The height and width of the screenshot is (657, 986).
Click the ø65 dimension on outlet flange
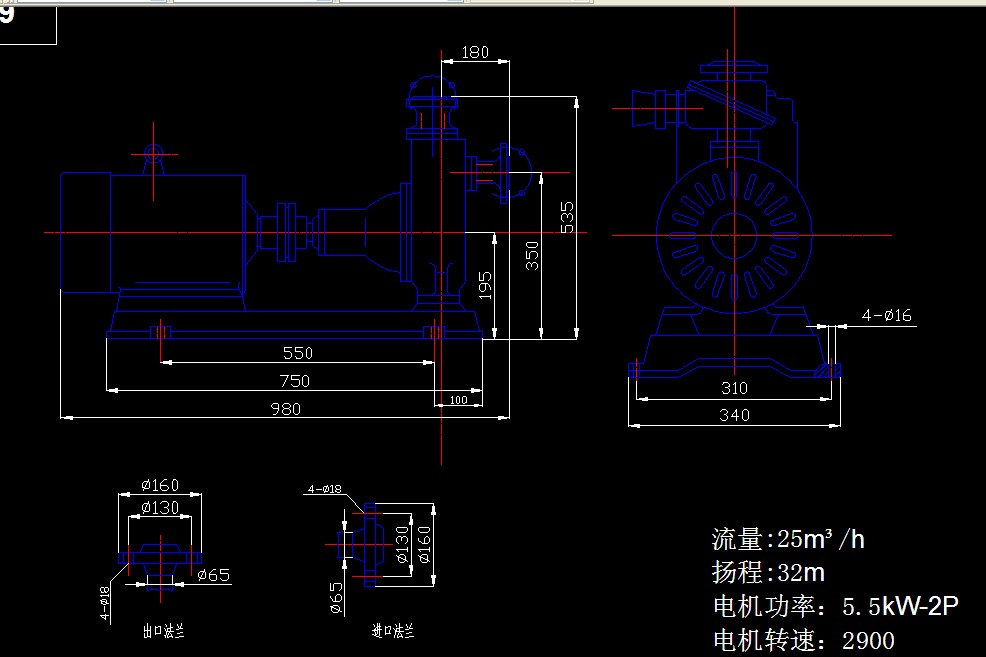(x=214, y=575)
